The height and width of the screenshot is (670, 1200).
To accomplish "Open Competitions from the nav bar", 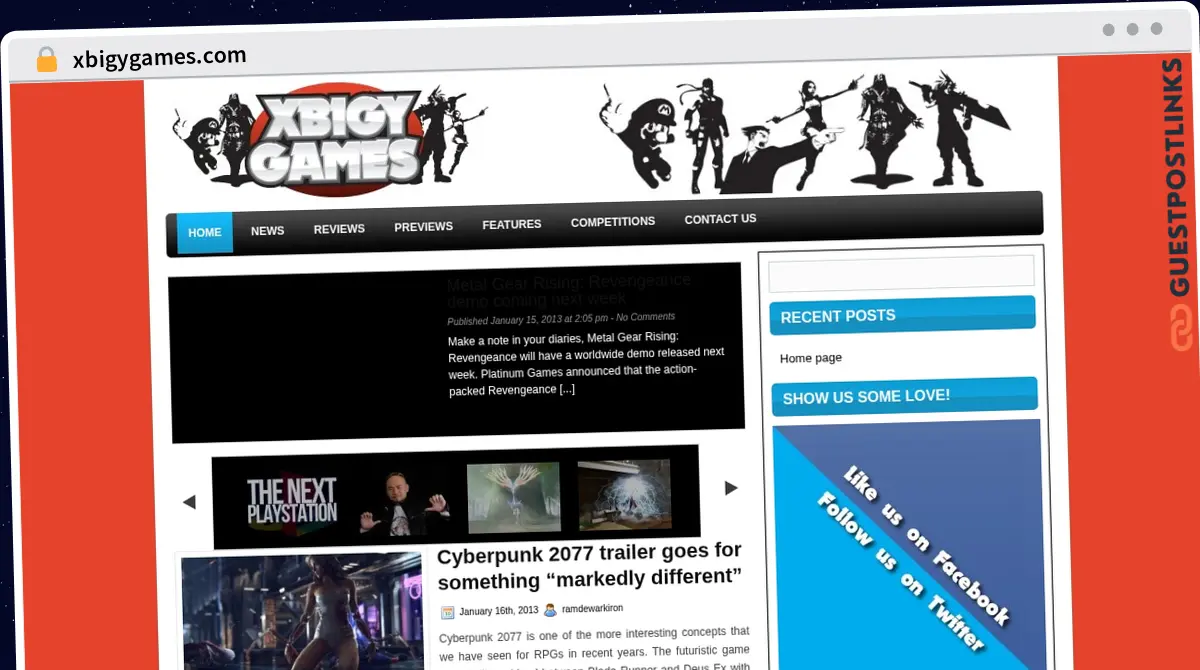I will tap(612, 222).
